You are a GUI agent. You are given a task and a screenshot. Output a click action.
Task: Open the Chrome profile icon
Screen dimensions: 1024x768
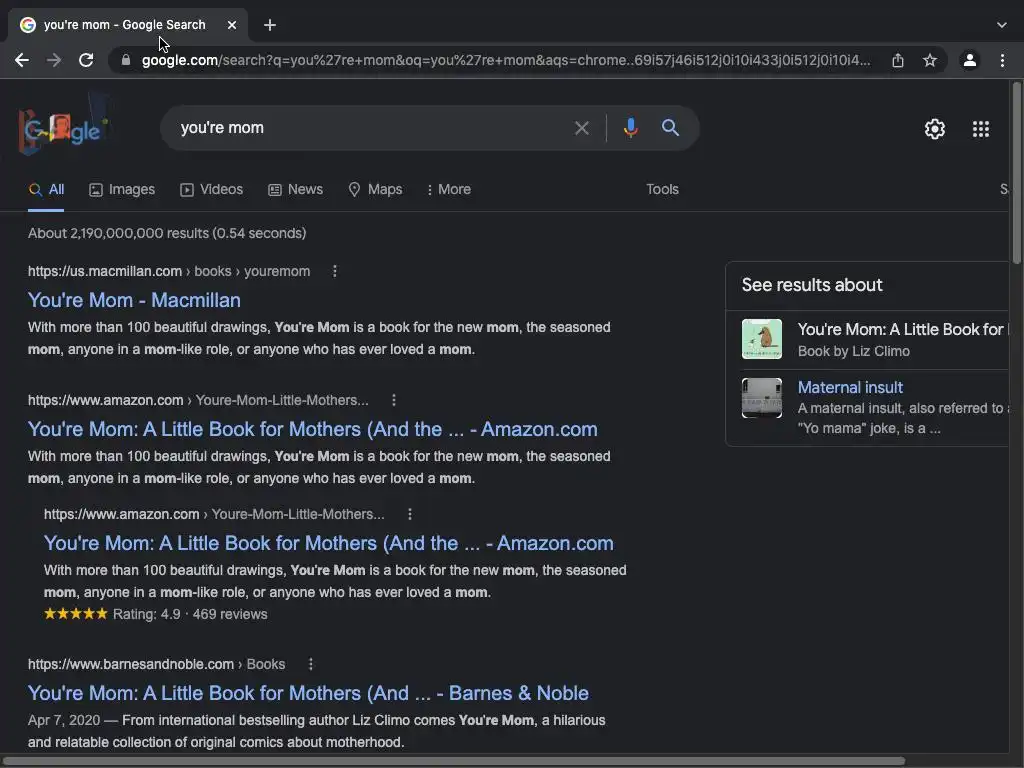tap(970, 60)
